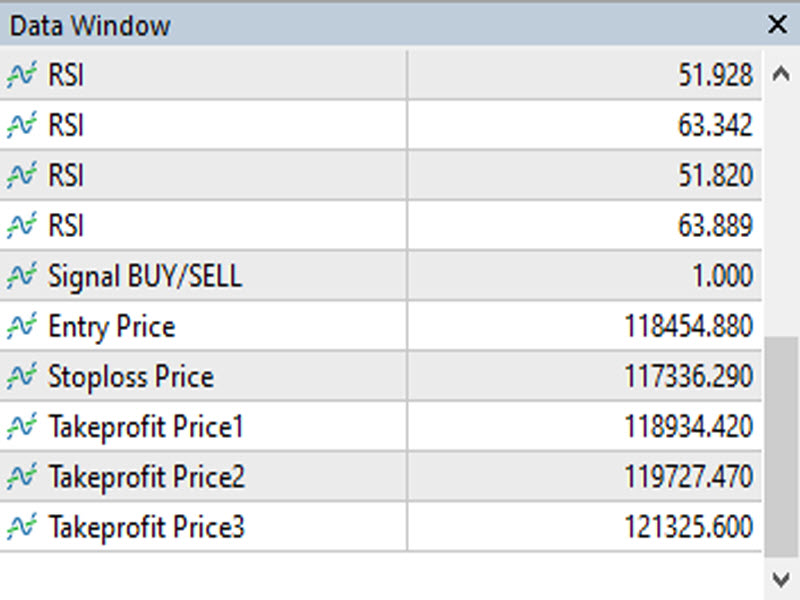Click the Takeprofit Price1 row icon

pyautogui.click(x=22, y=427)
